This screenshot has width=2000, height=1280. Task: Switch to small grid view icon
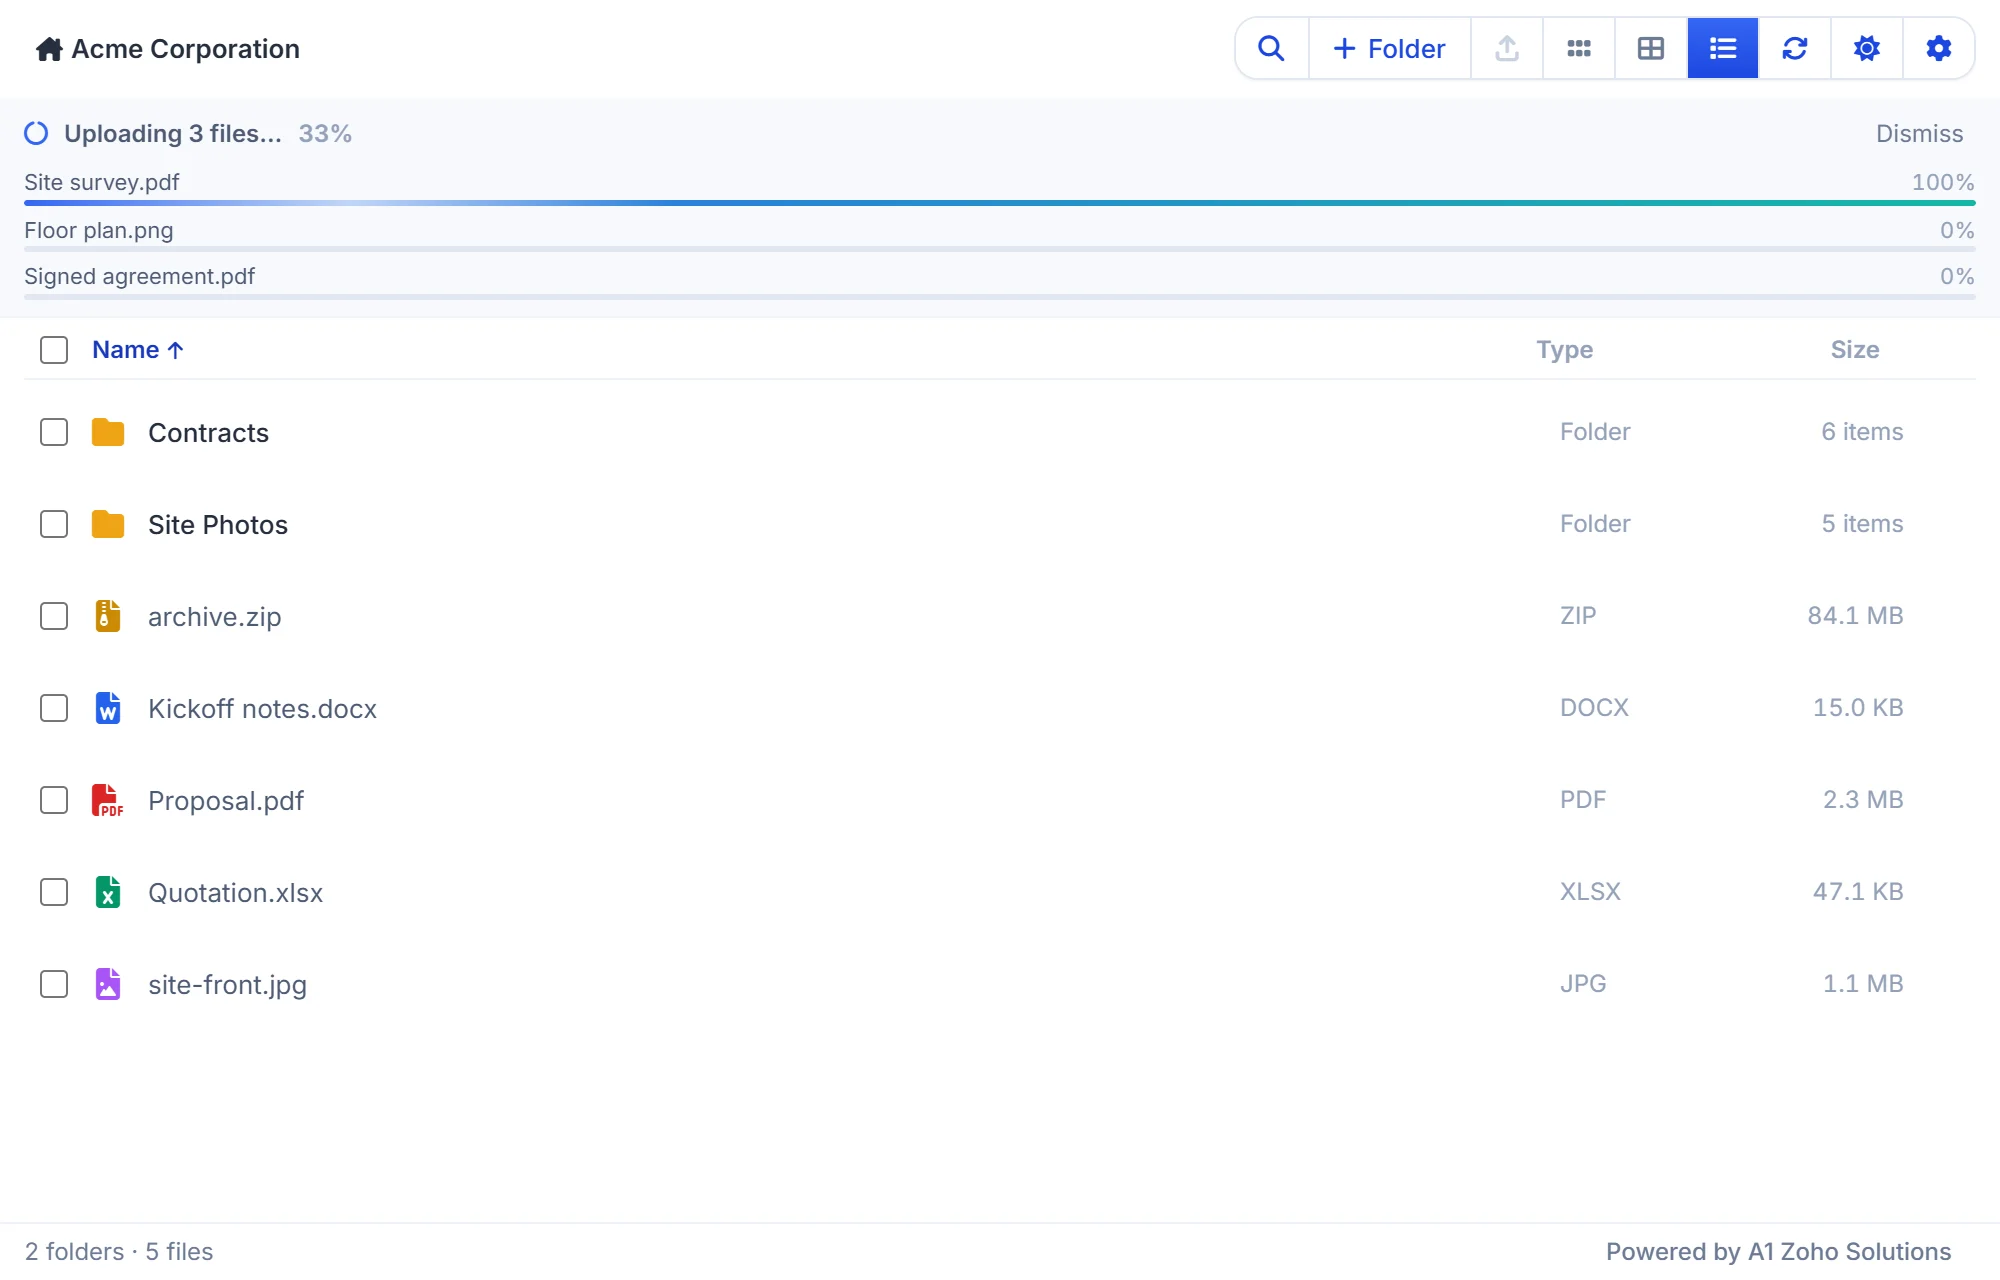[x=1579, y=48]
